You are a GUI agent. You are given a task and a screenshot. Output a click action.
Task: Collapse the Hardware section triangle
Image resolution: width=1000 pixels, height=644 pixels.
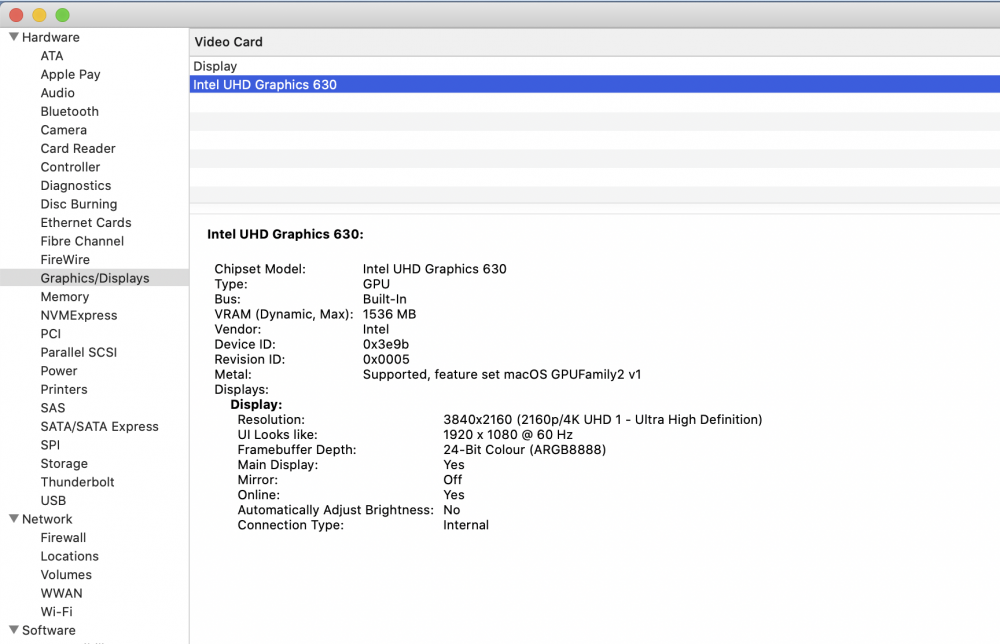pos(13,37)
